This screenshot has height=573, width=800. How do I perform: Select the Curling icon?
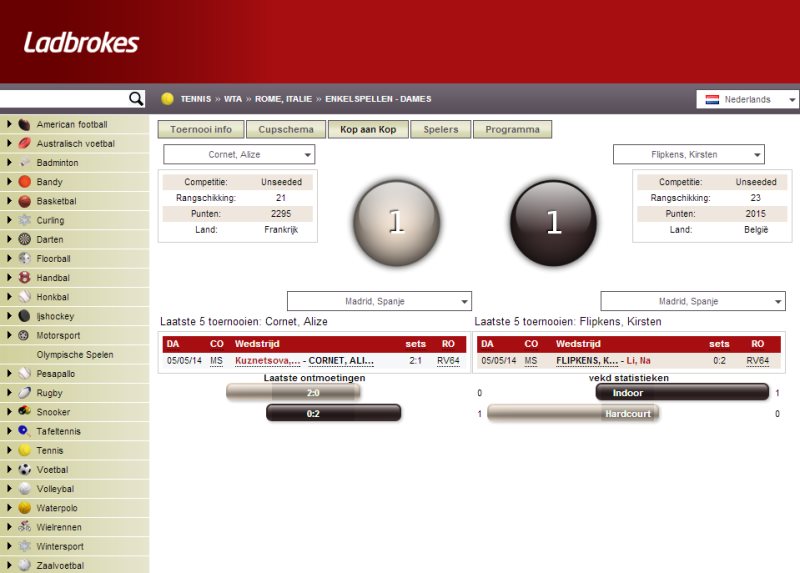coord(24,220)
